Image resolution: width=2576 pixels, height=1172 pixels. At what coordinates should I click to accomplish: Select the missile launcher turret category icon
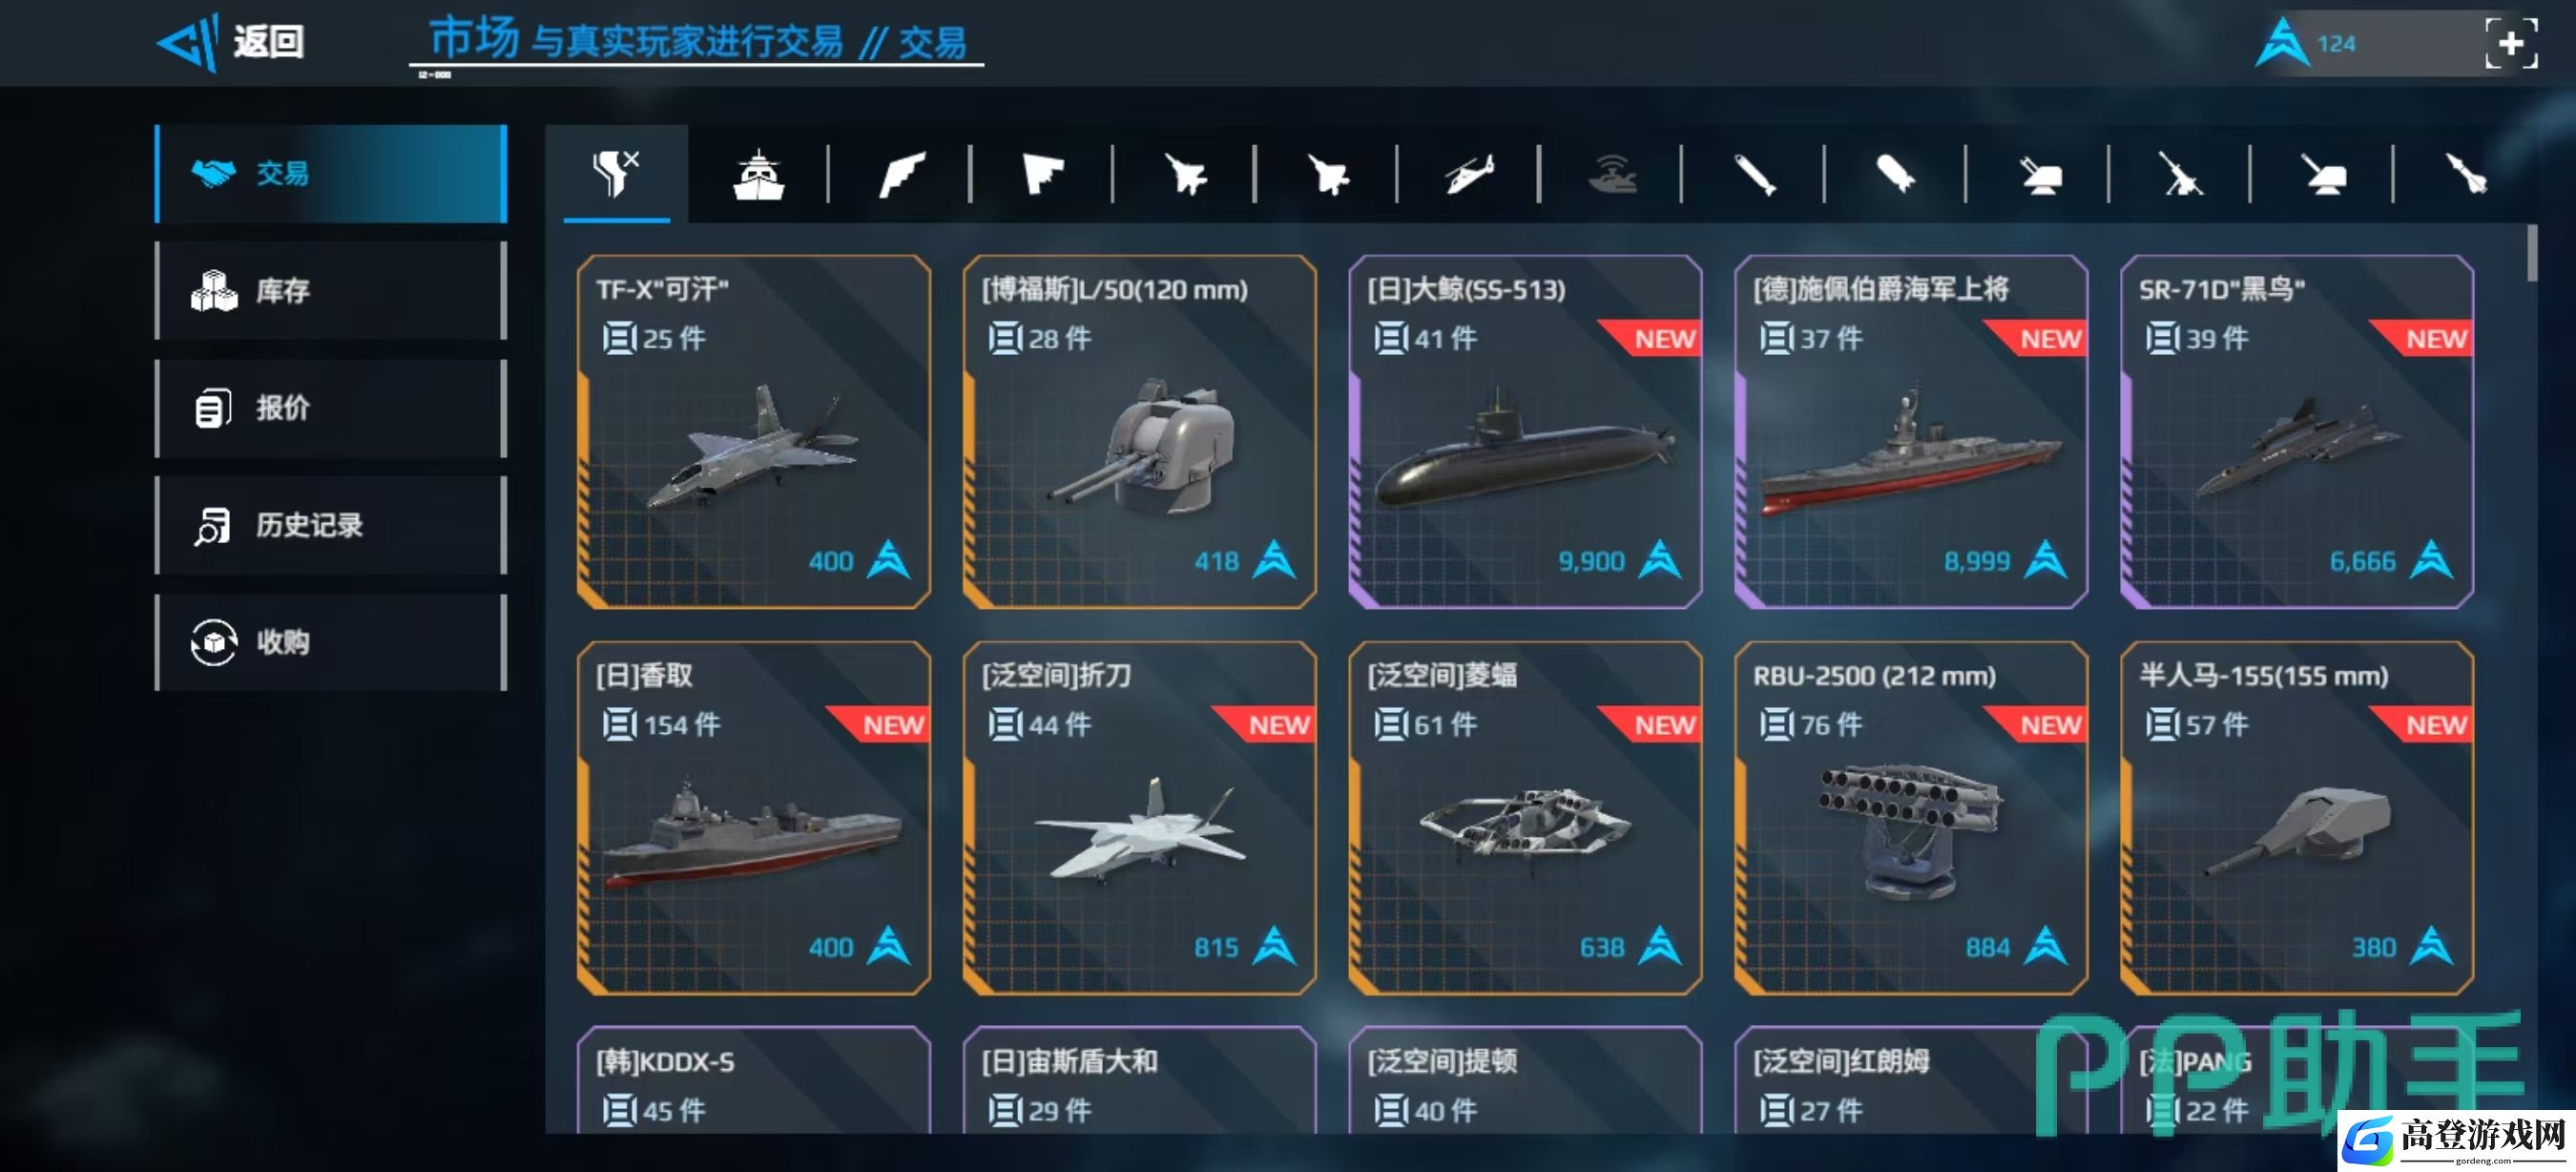(2038, 176)
